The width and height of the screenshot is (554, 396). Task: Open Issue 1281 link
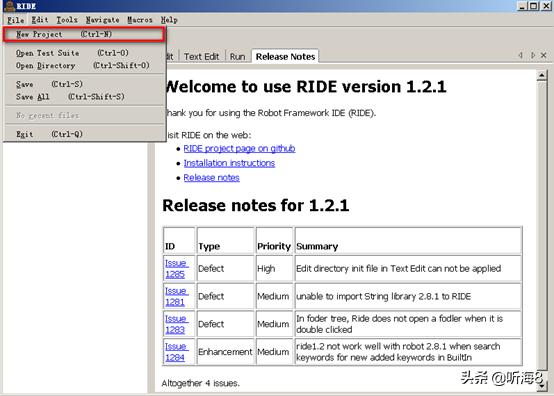click(176, 296)
